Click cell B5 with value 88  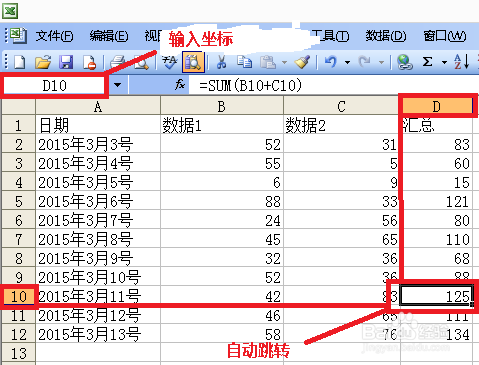click(222, 201)
